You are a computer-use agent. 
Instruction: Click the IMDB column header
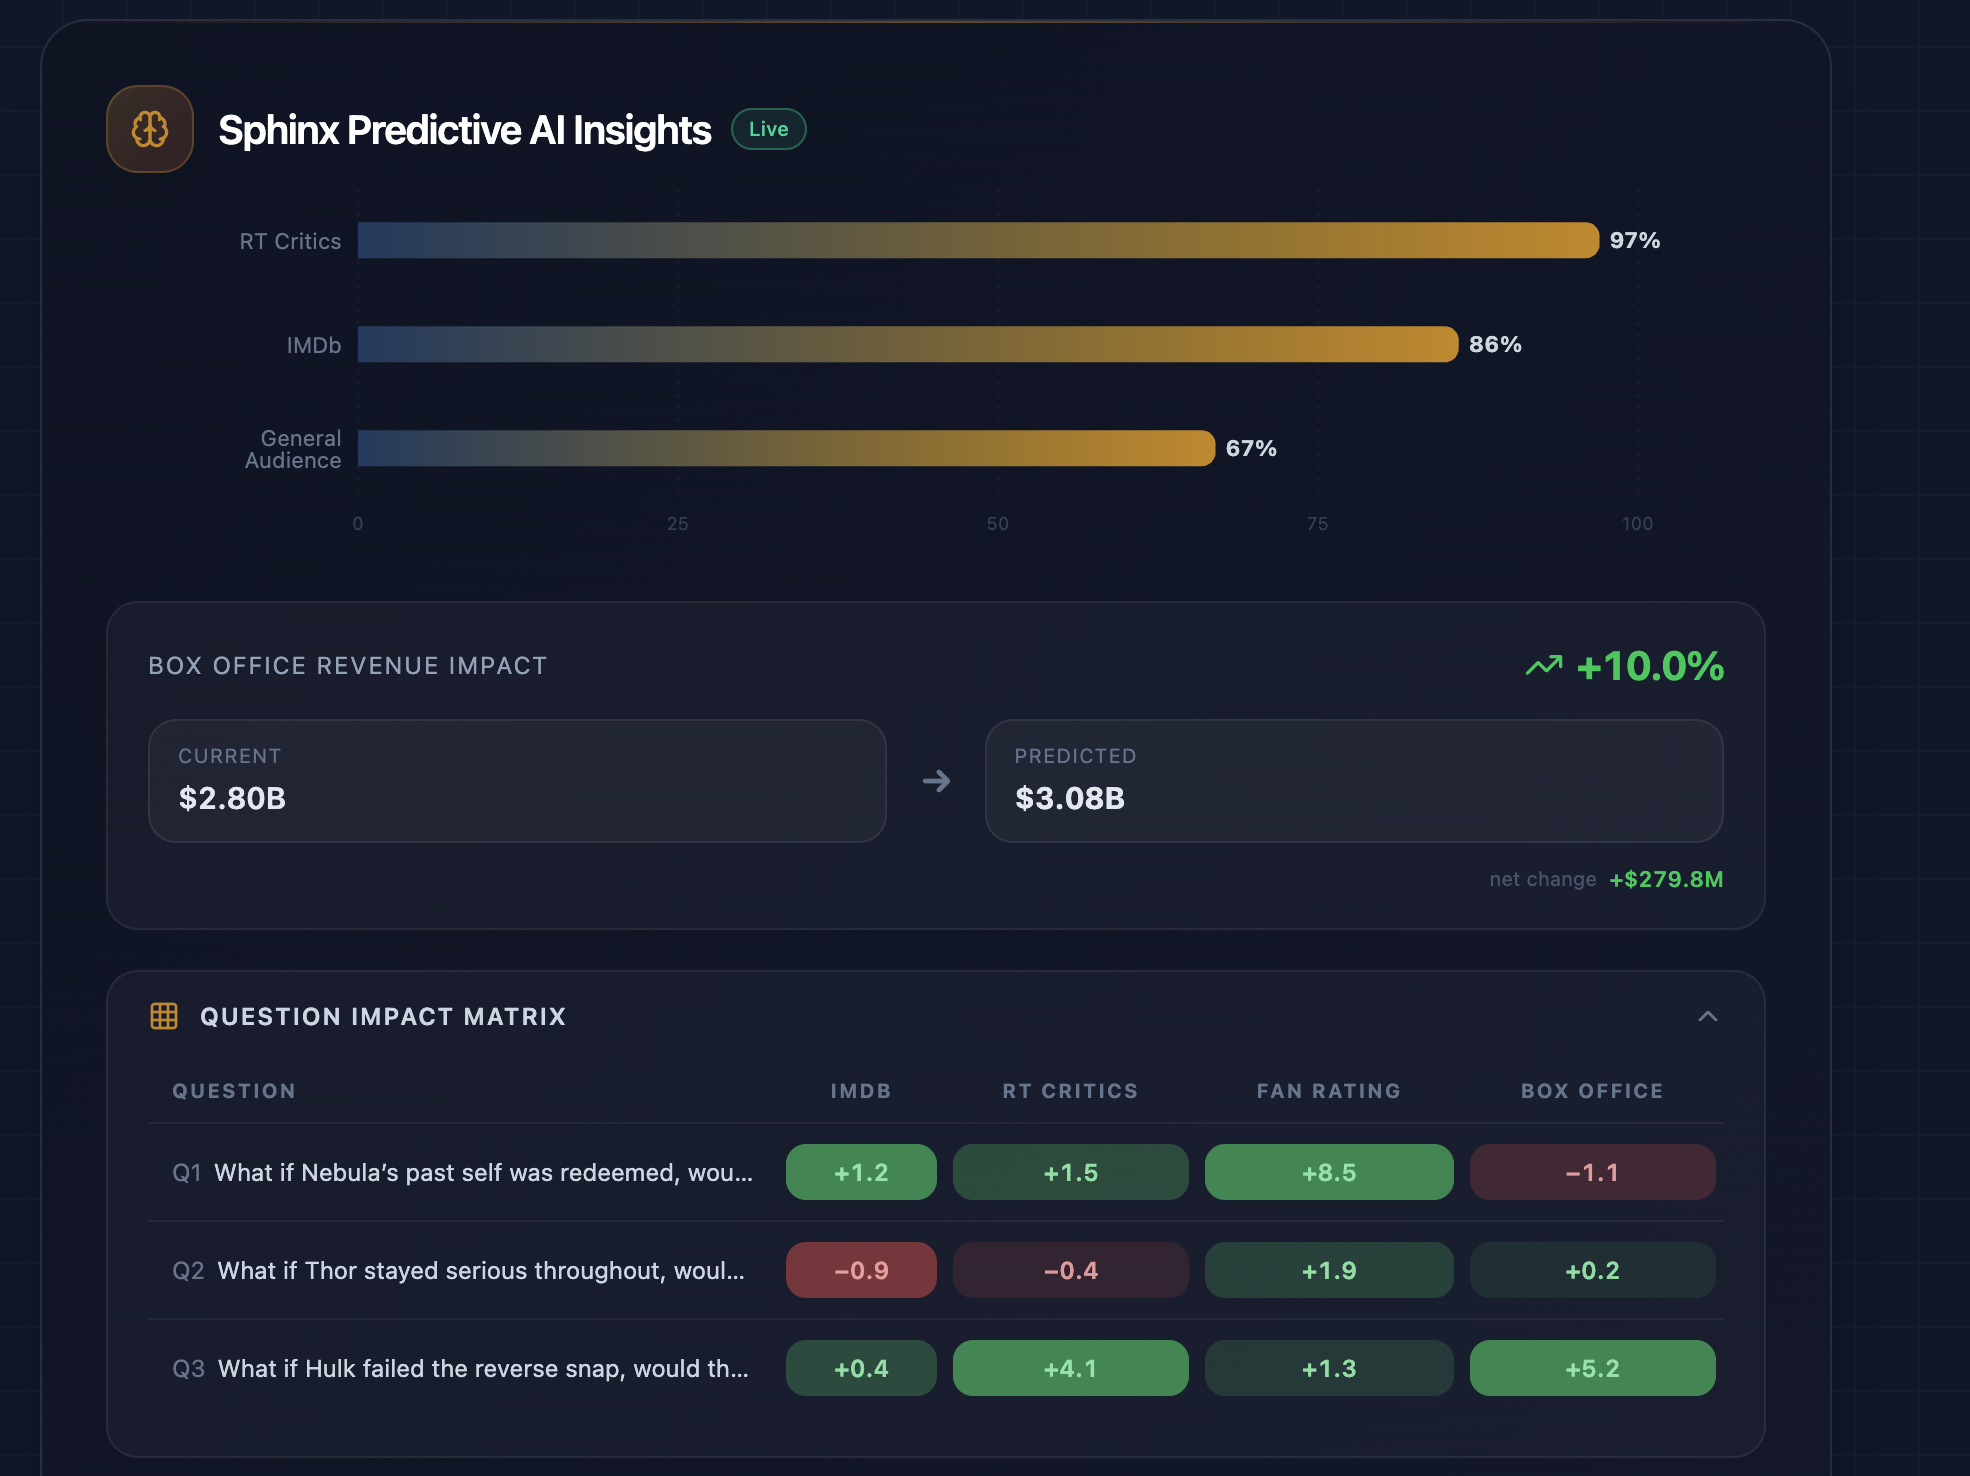[x=860, y=1091]
